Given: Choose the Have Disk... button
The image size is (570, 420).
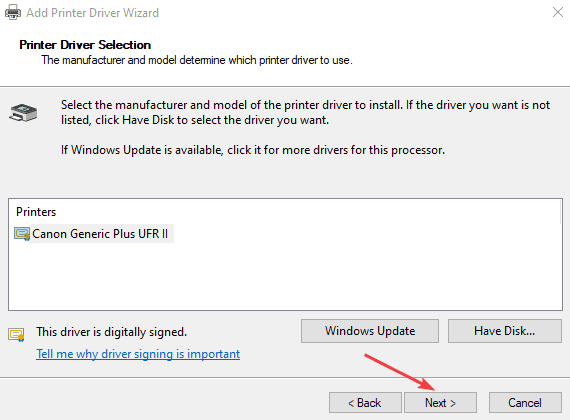Looking at the screenshot, I should click(505, 331).
